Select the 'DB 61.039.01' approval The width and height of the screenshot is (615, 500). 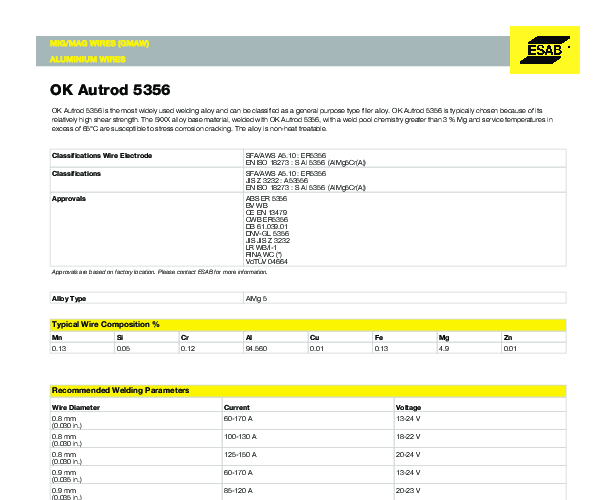click(267, 227)
